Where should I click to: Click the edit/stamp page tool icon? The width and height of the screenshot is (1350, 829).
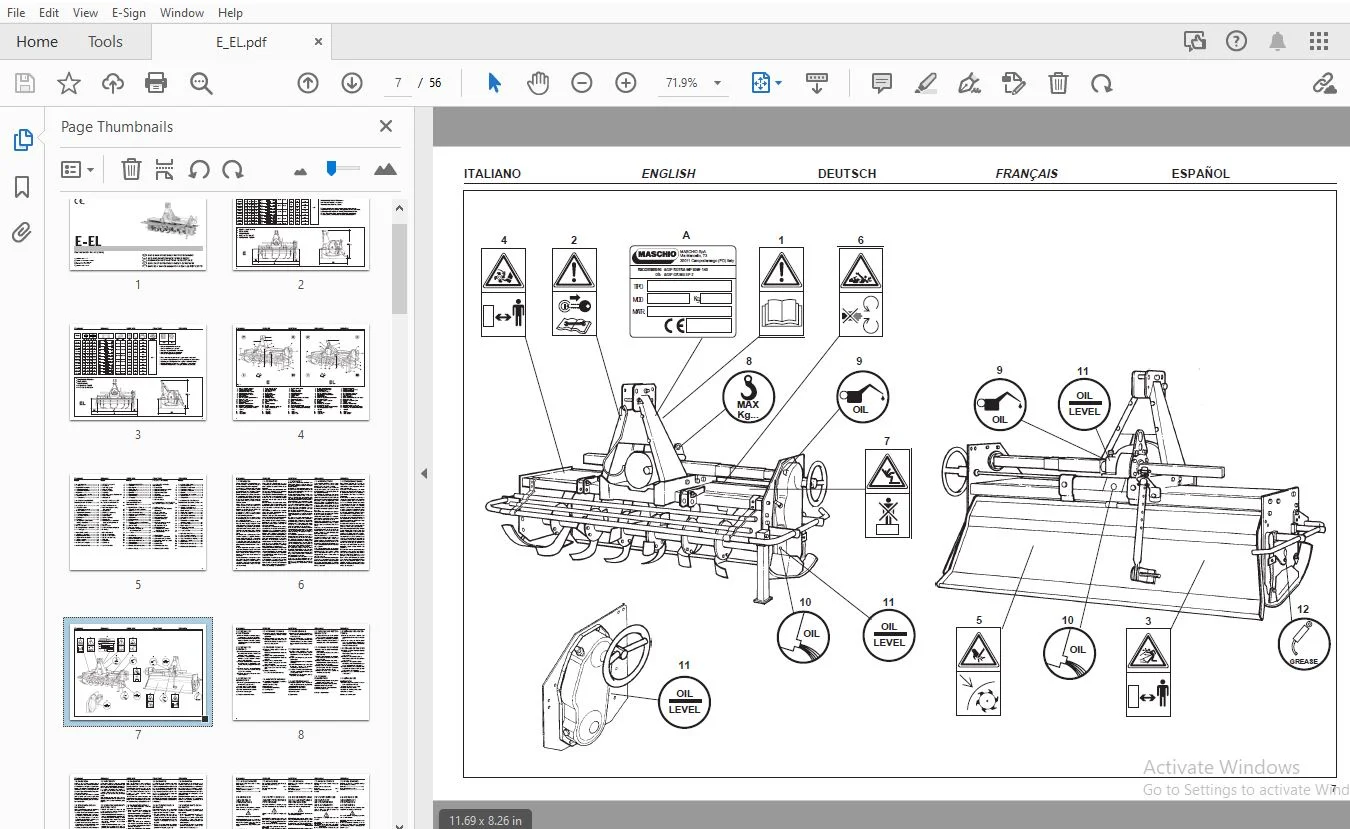[1014, 83]
